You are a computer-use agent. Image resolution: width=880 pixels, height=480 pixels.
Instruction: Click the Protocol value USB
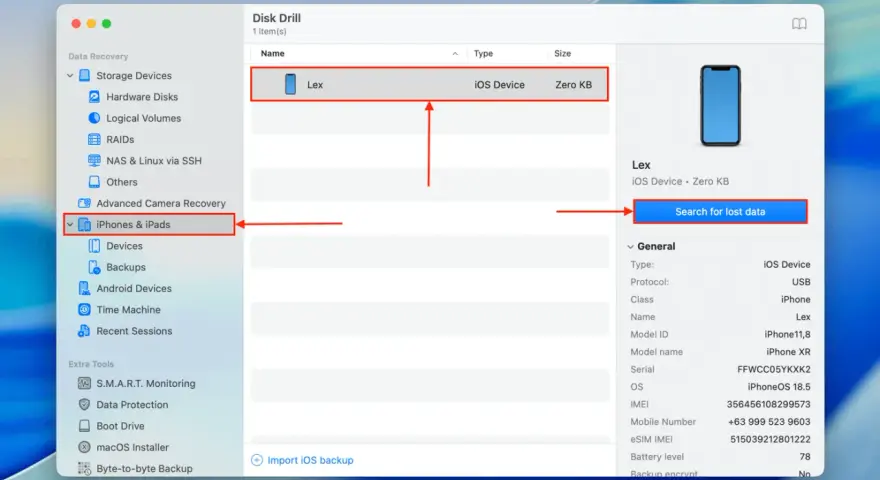pos(801,282)
